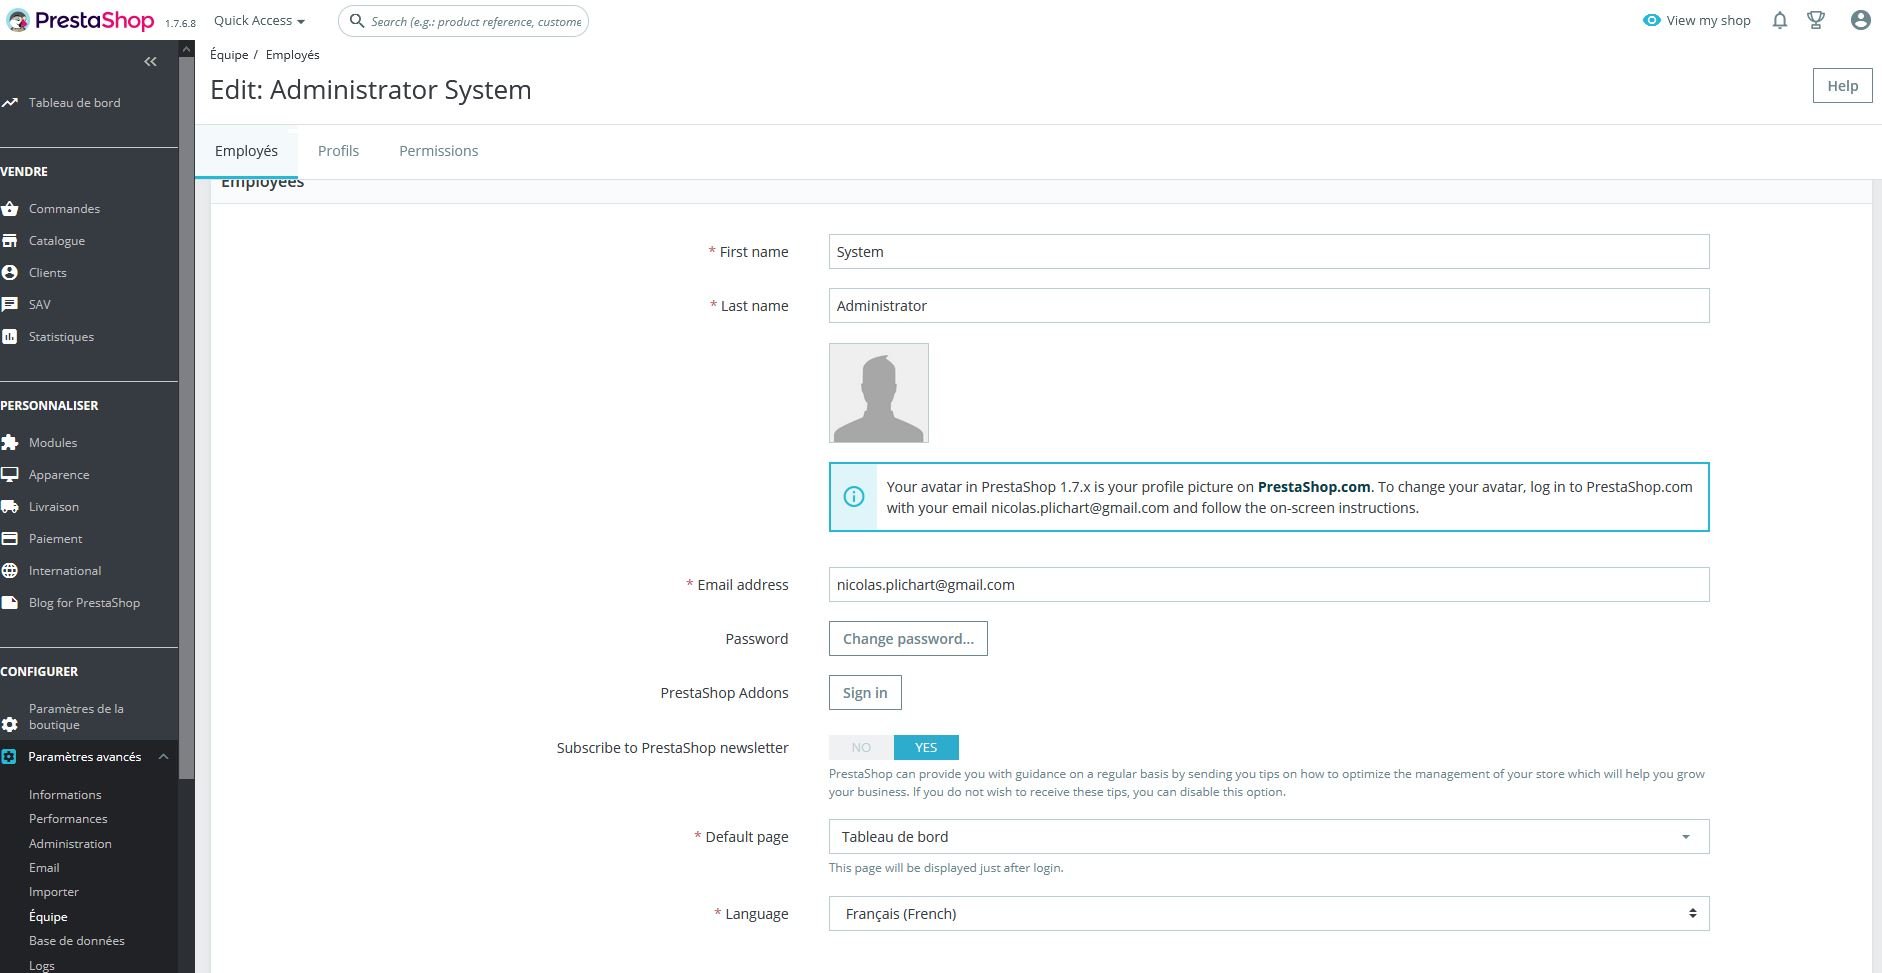The image size is (1882, 973).
Task: Click the Modules puzzle piece icon
Action: point(10,443)
